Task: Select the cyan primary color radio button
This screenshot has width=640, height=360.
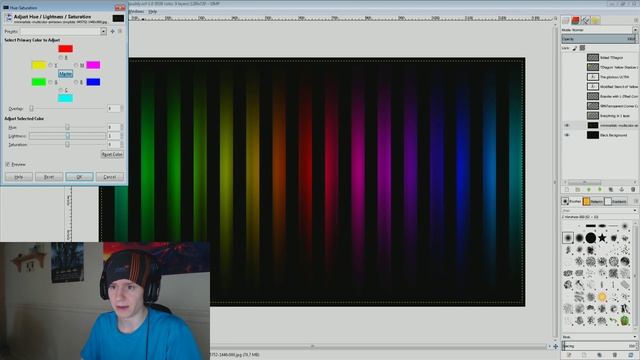Action: [x=61, y=90]
